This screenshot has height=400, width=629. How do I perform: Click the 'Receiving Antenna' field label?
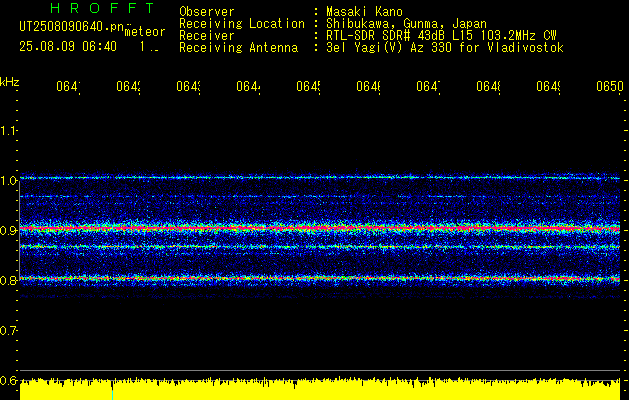[239, 48]
